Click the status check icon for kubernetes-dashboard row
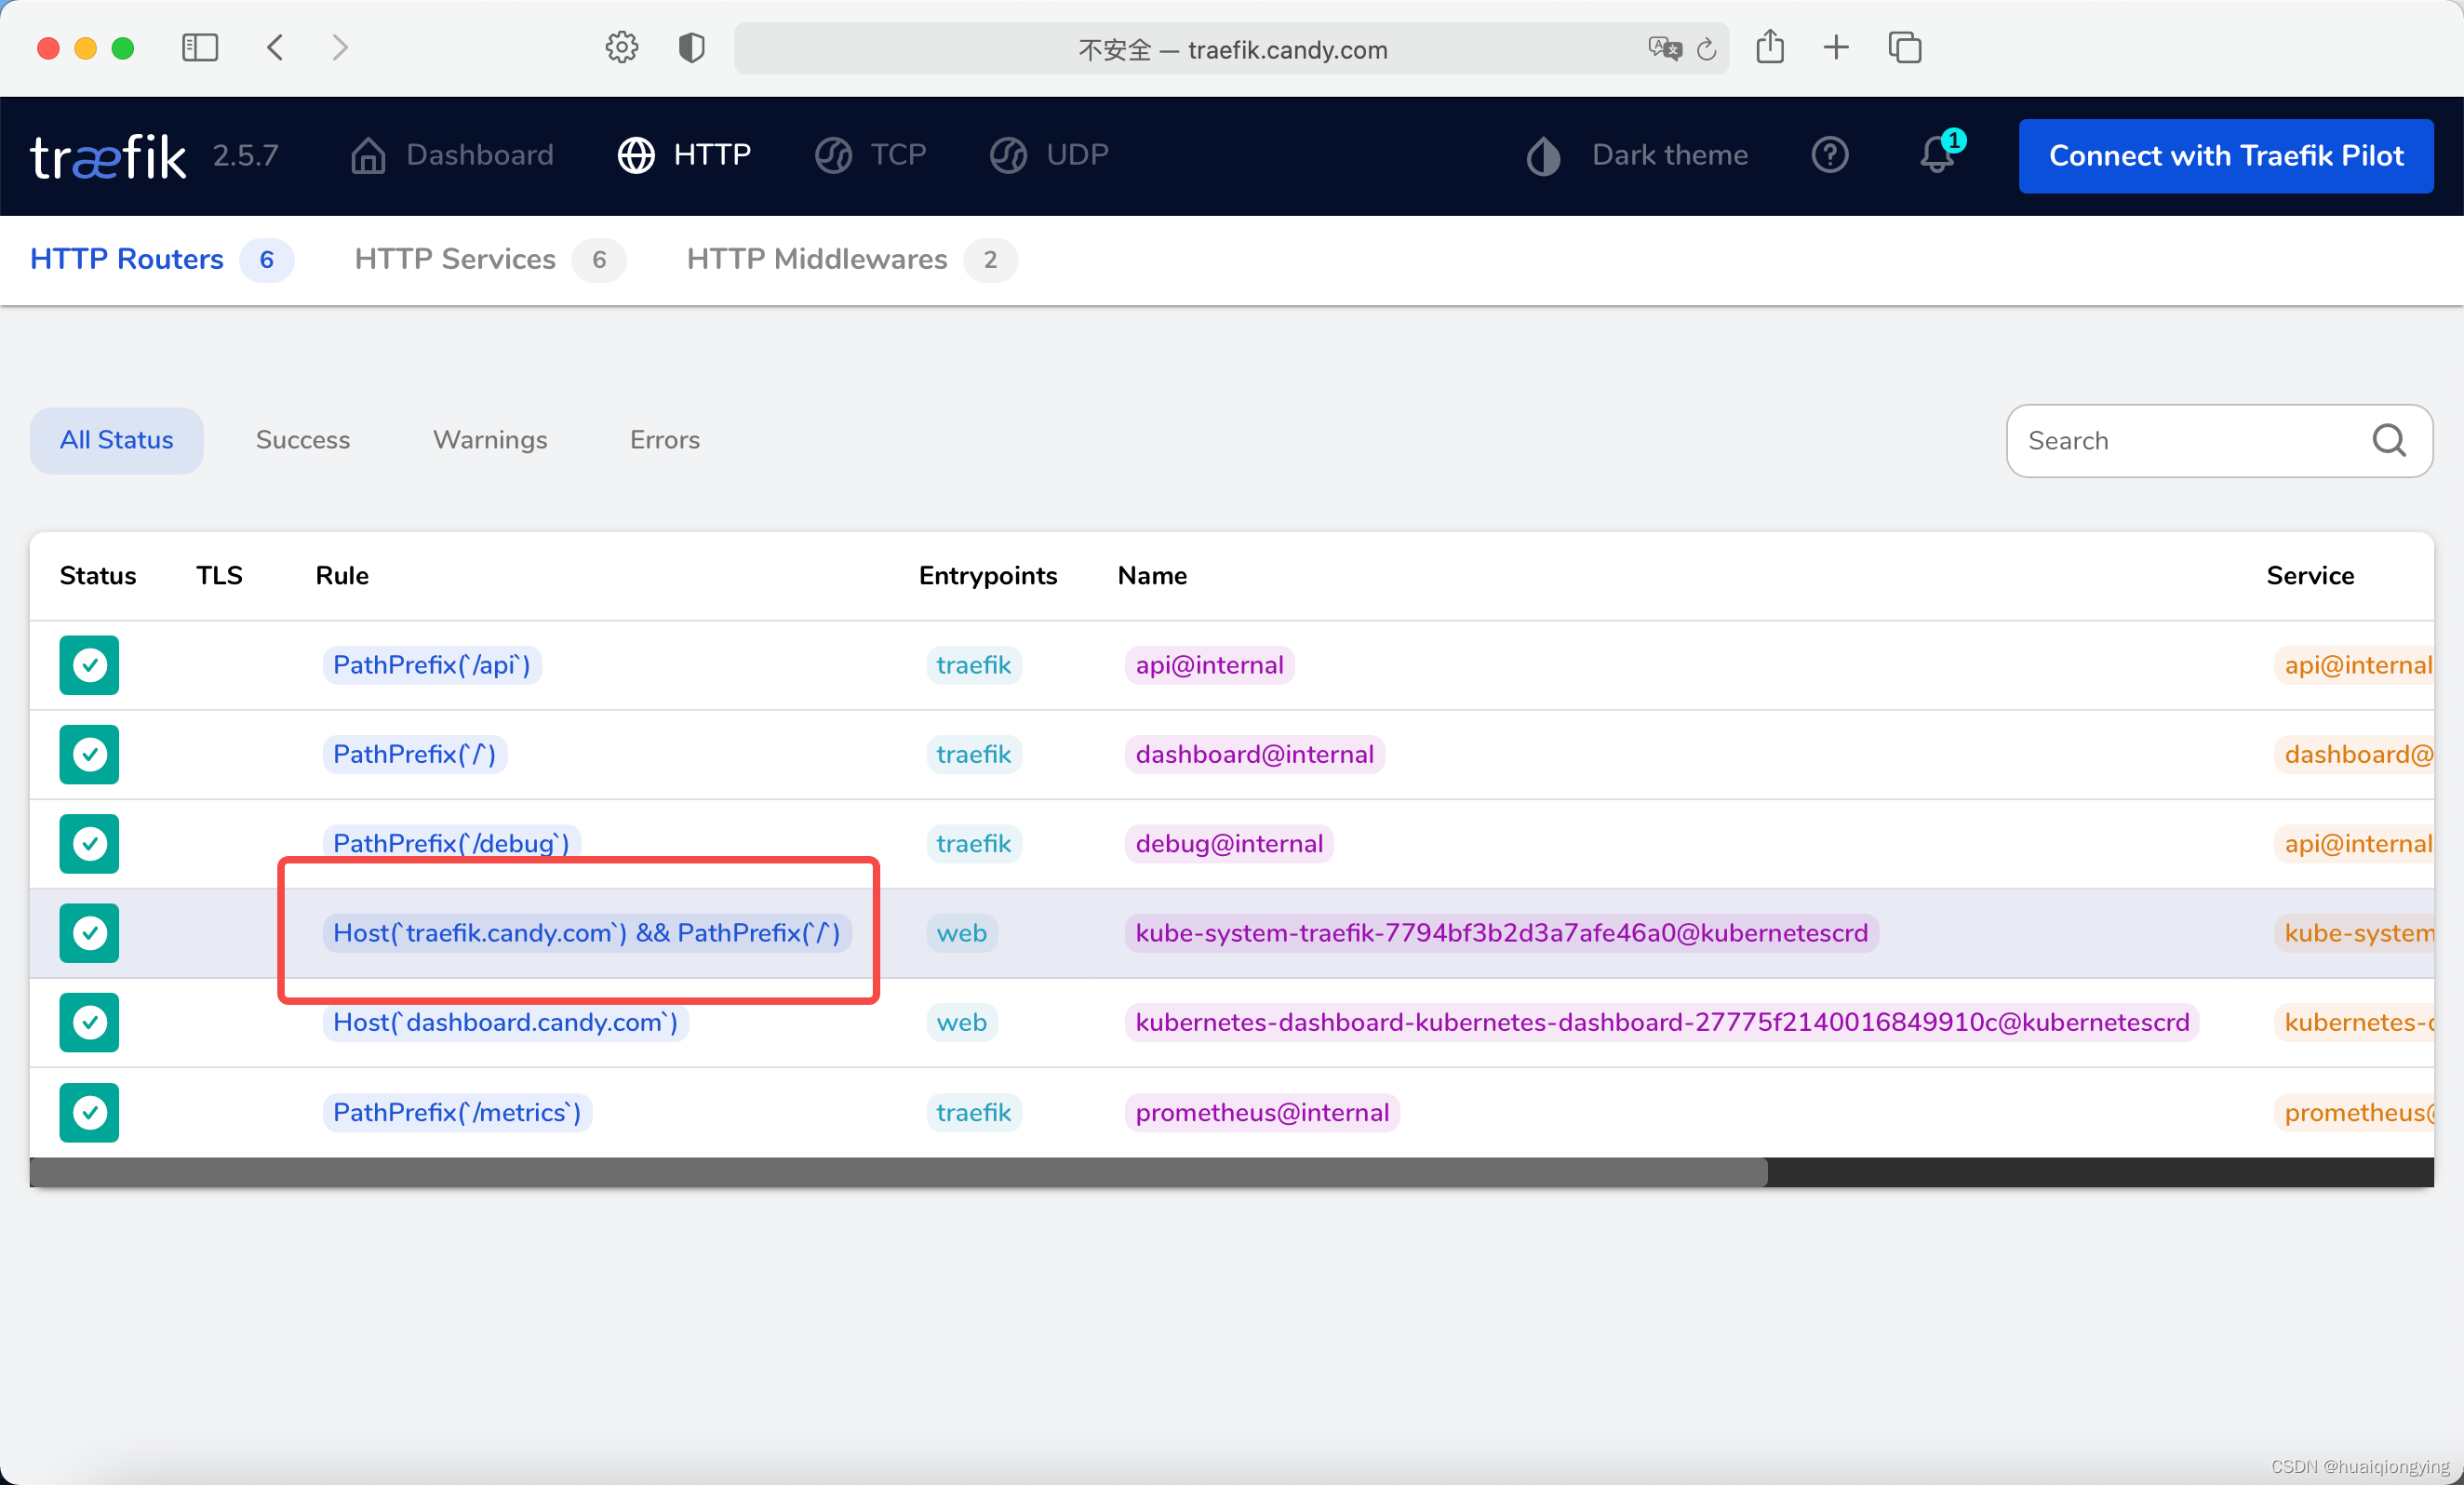 [89, 1022]
